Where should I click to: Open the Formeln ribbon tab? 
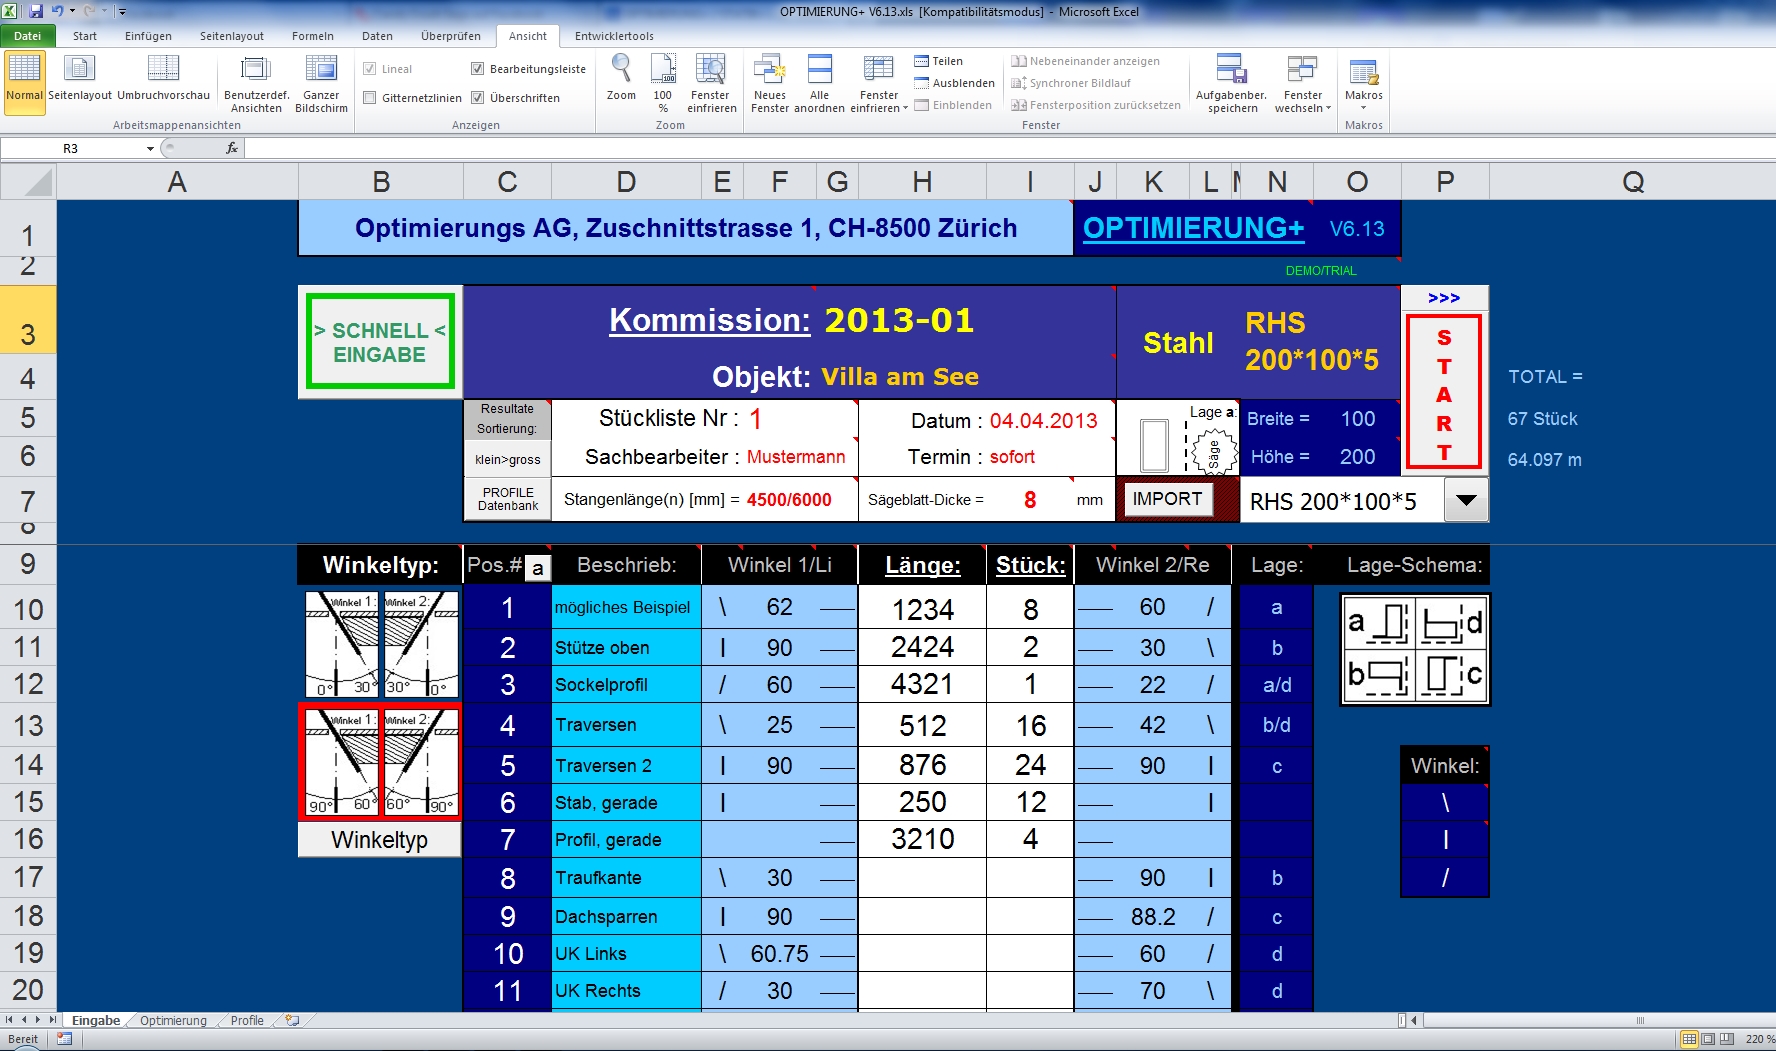click(313, 36)
